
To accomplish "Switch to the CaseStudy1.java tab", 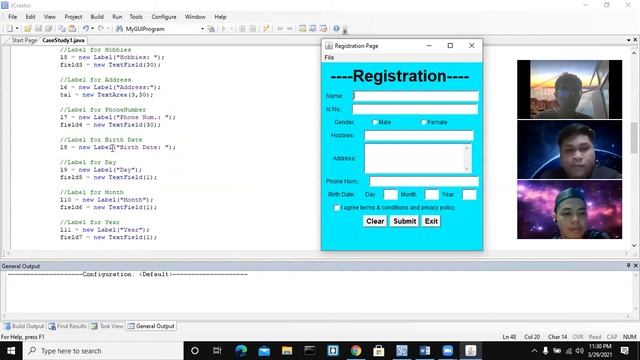I will [64, 40].
